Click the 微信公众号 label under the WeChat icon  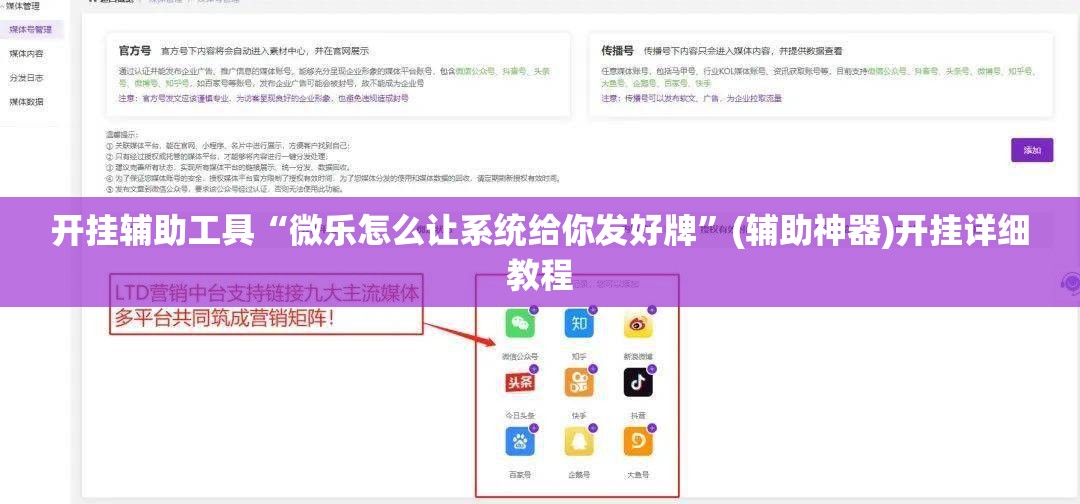click(x=520, y=357)
